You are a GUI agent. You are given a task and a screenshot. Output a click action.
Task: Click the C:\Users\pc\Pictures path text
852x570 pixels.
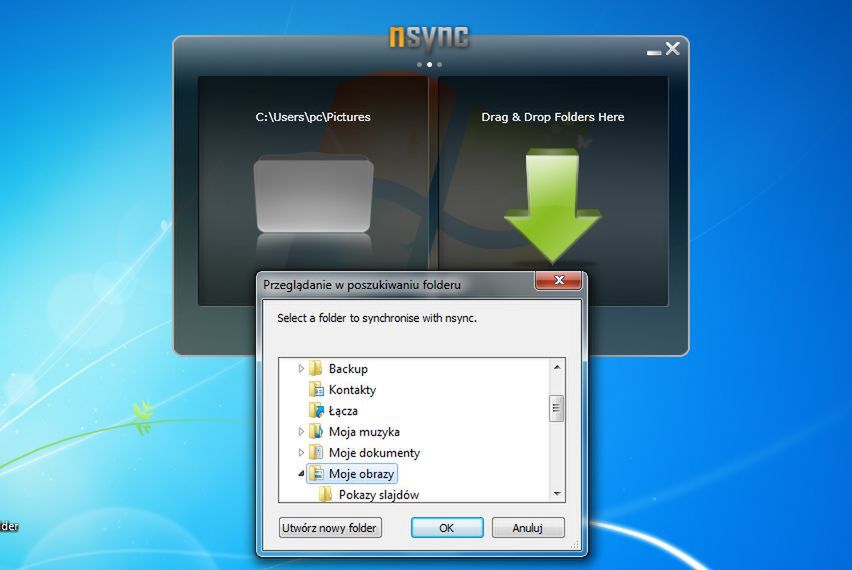point(313,117)
